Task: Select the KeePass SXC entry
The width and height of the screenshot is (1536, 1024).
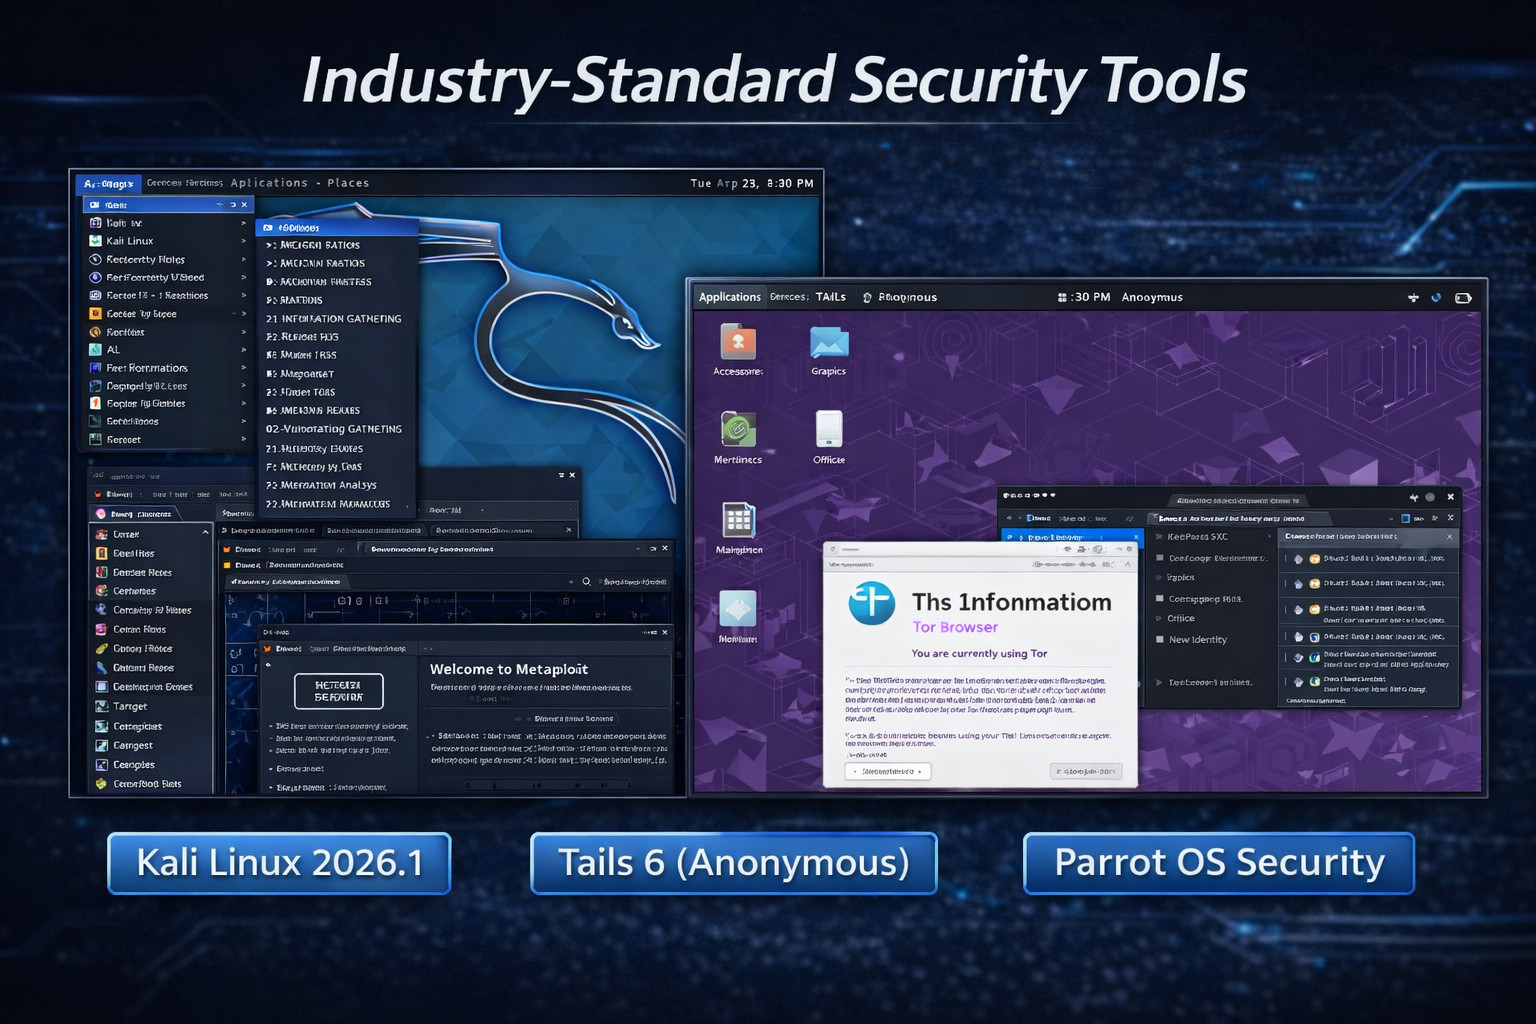Action: (1197, 537)
